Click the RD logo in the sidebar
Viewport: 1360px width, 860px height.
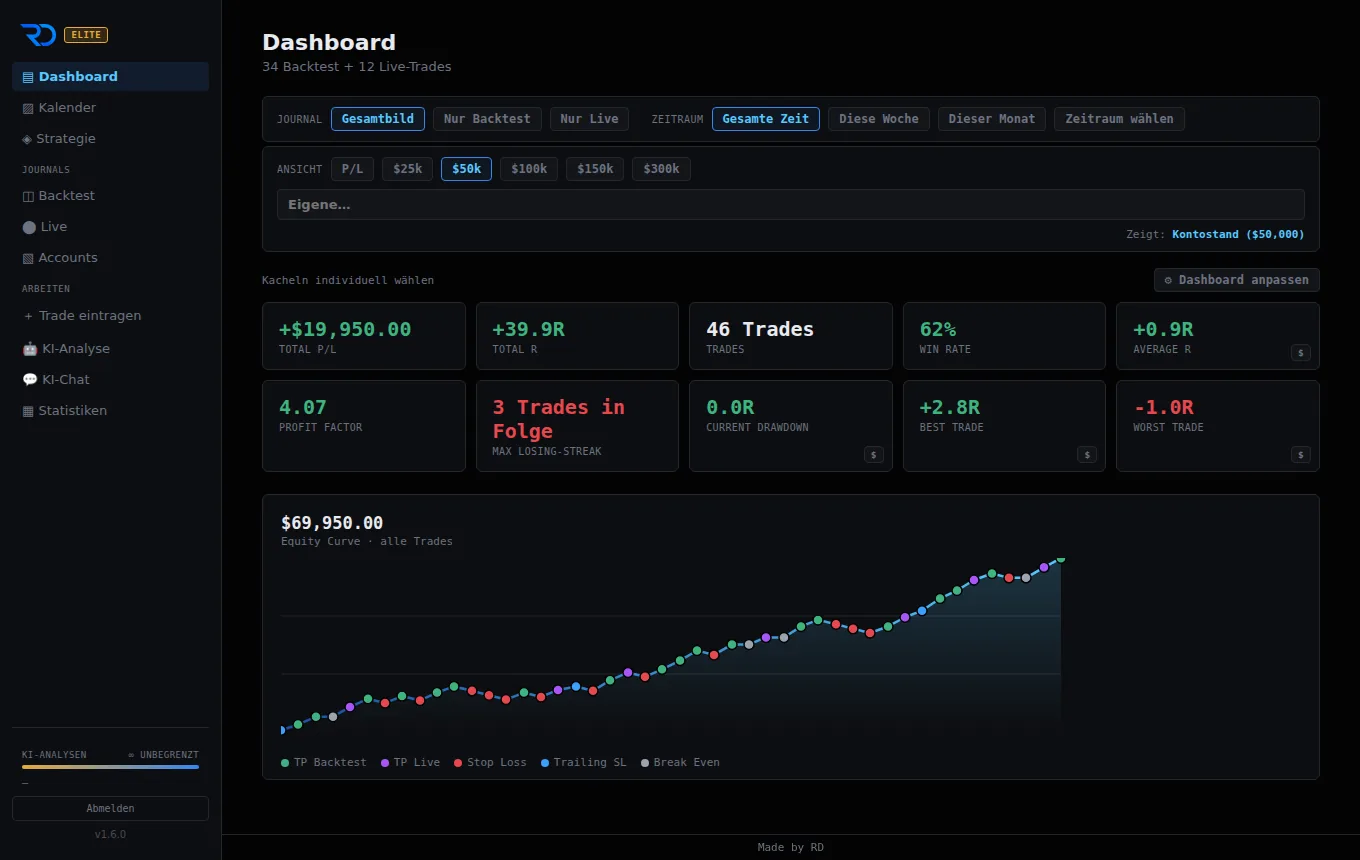click(38, 35)
